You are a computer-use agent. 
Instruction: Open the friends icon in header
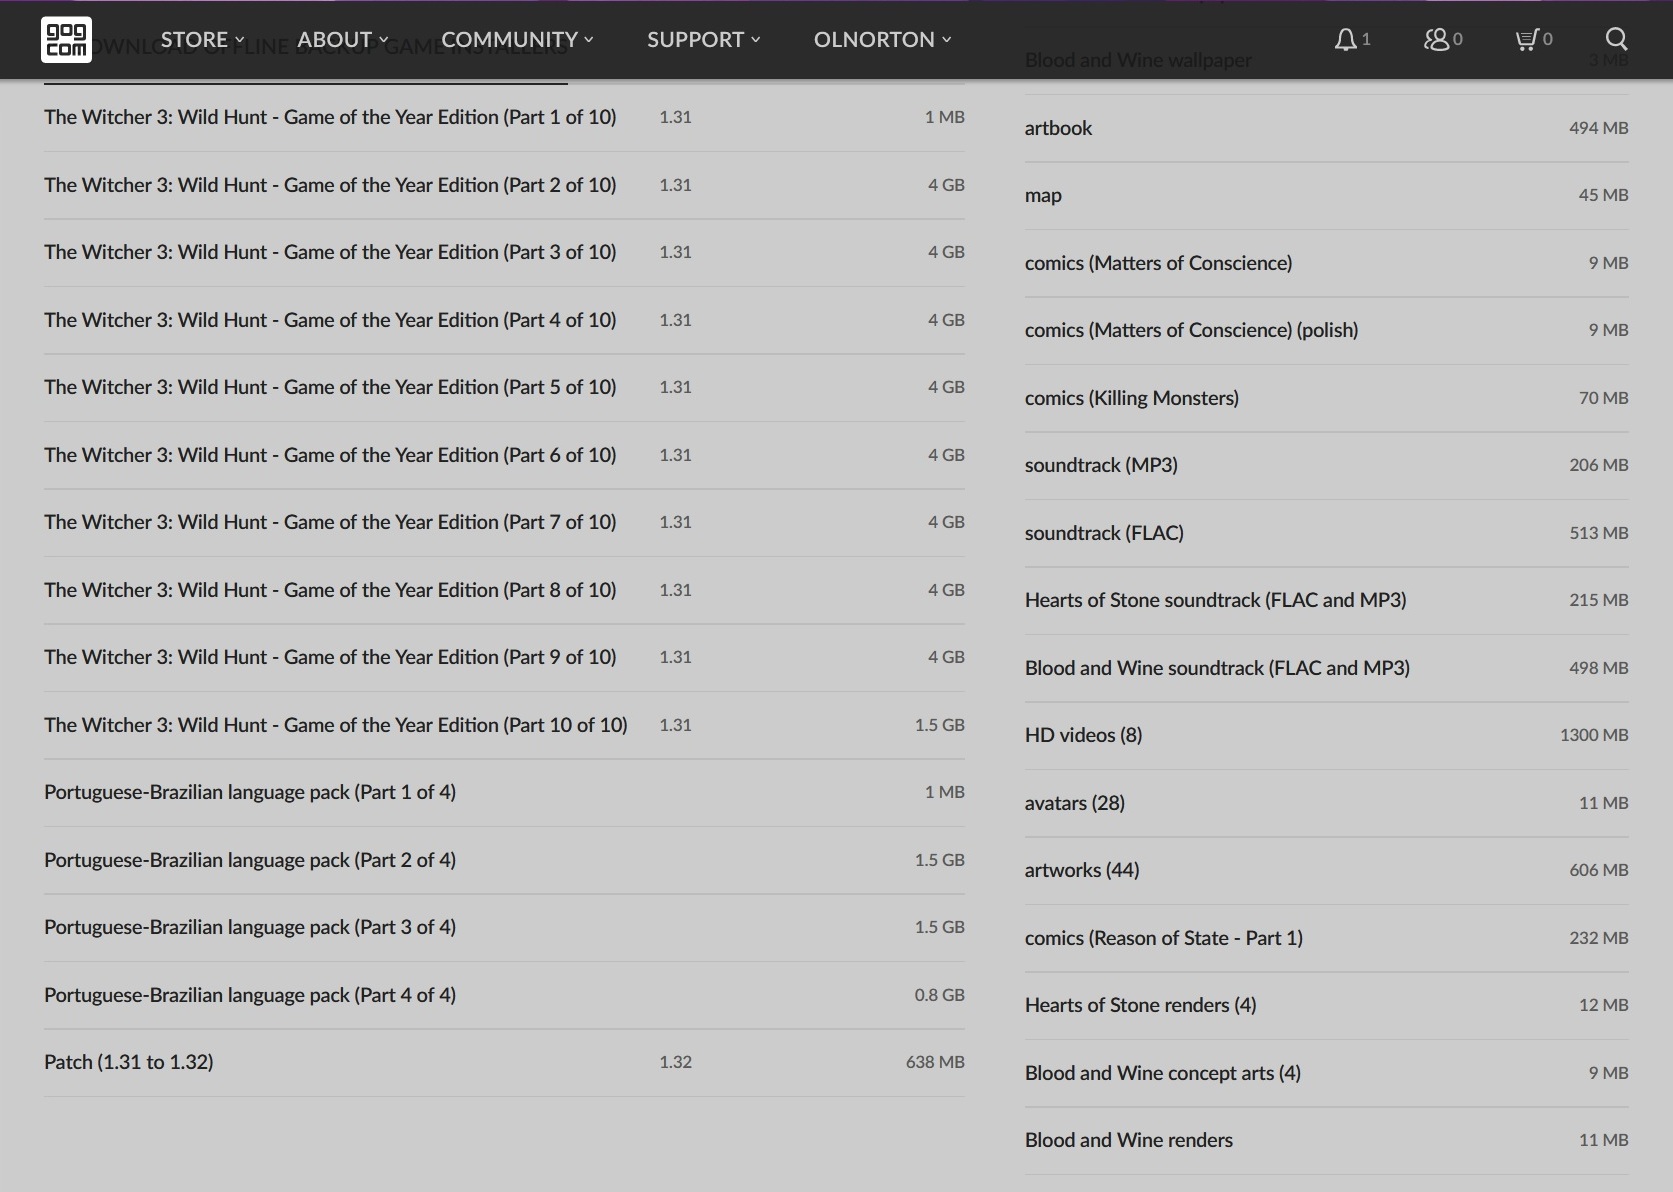(x=1436, y=39)
